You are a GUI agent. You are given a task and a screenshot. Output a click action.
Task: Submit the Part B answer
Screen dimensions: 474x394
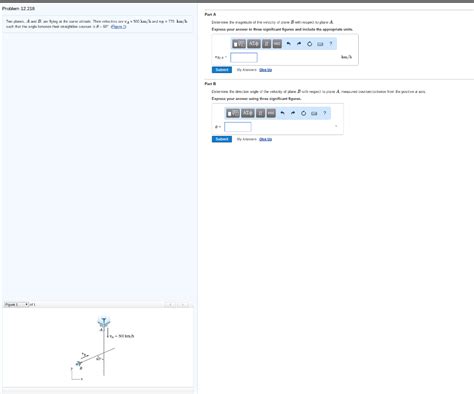coord(222,139)
